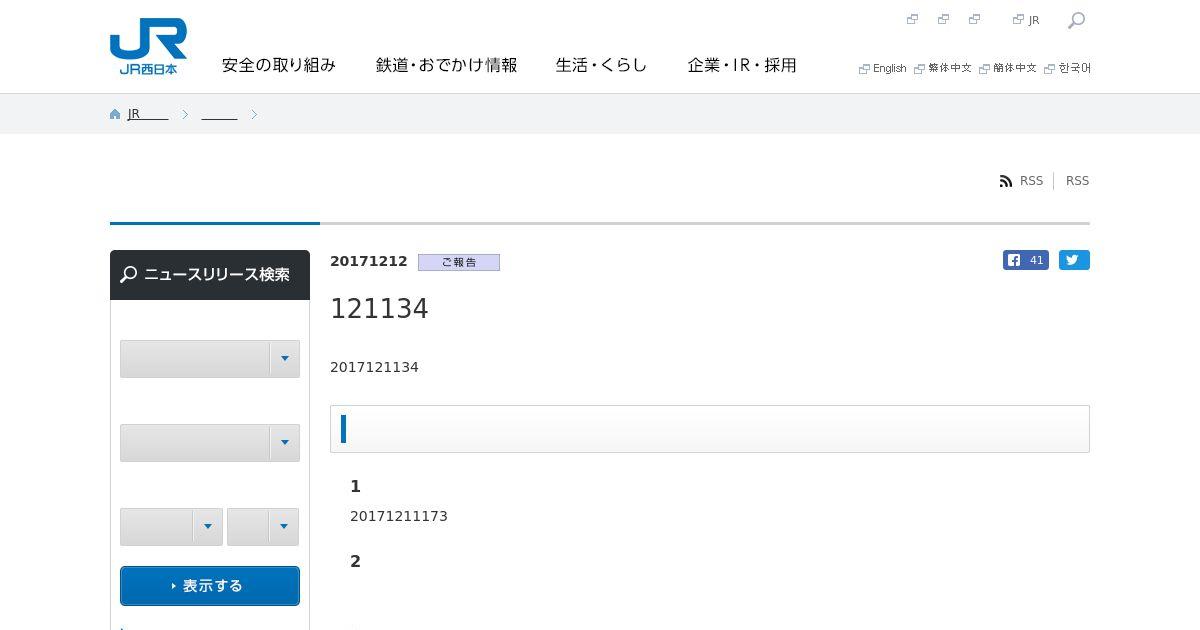This screenshot has width=1200, height=630.
Task: Click the 表示する button
Action: (210, 586)
